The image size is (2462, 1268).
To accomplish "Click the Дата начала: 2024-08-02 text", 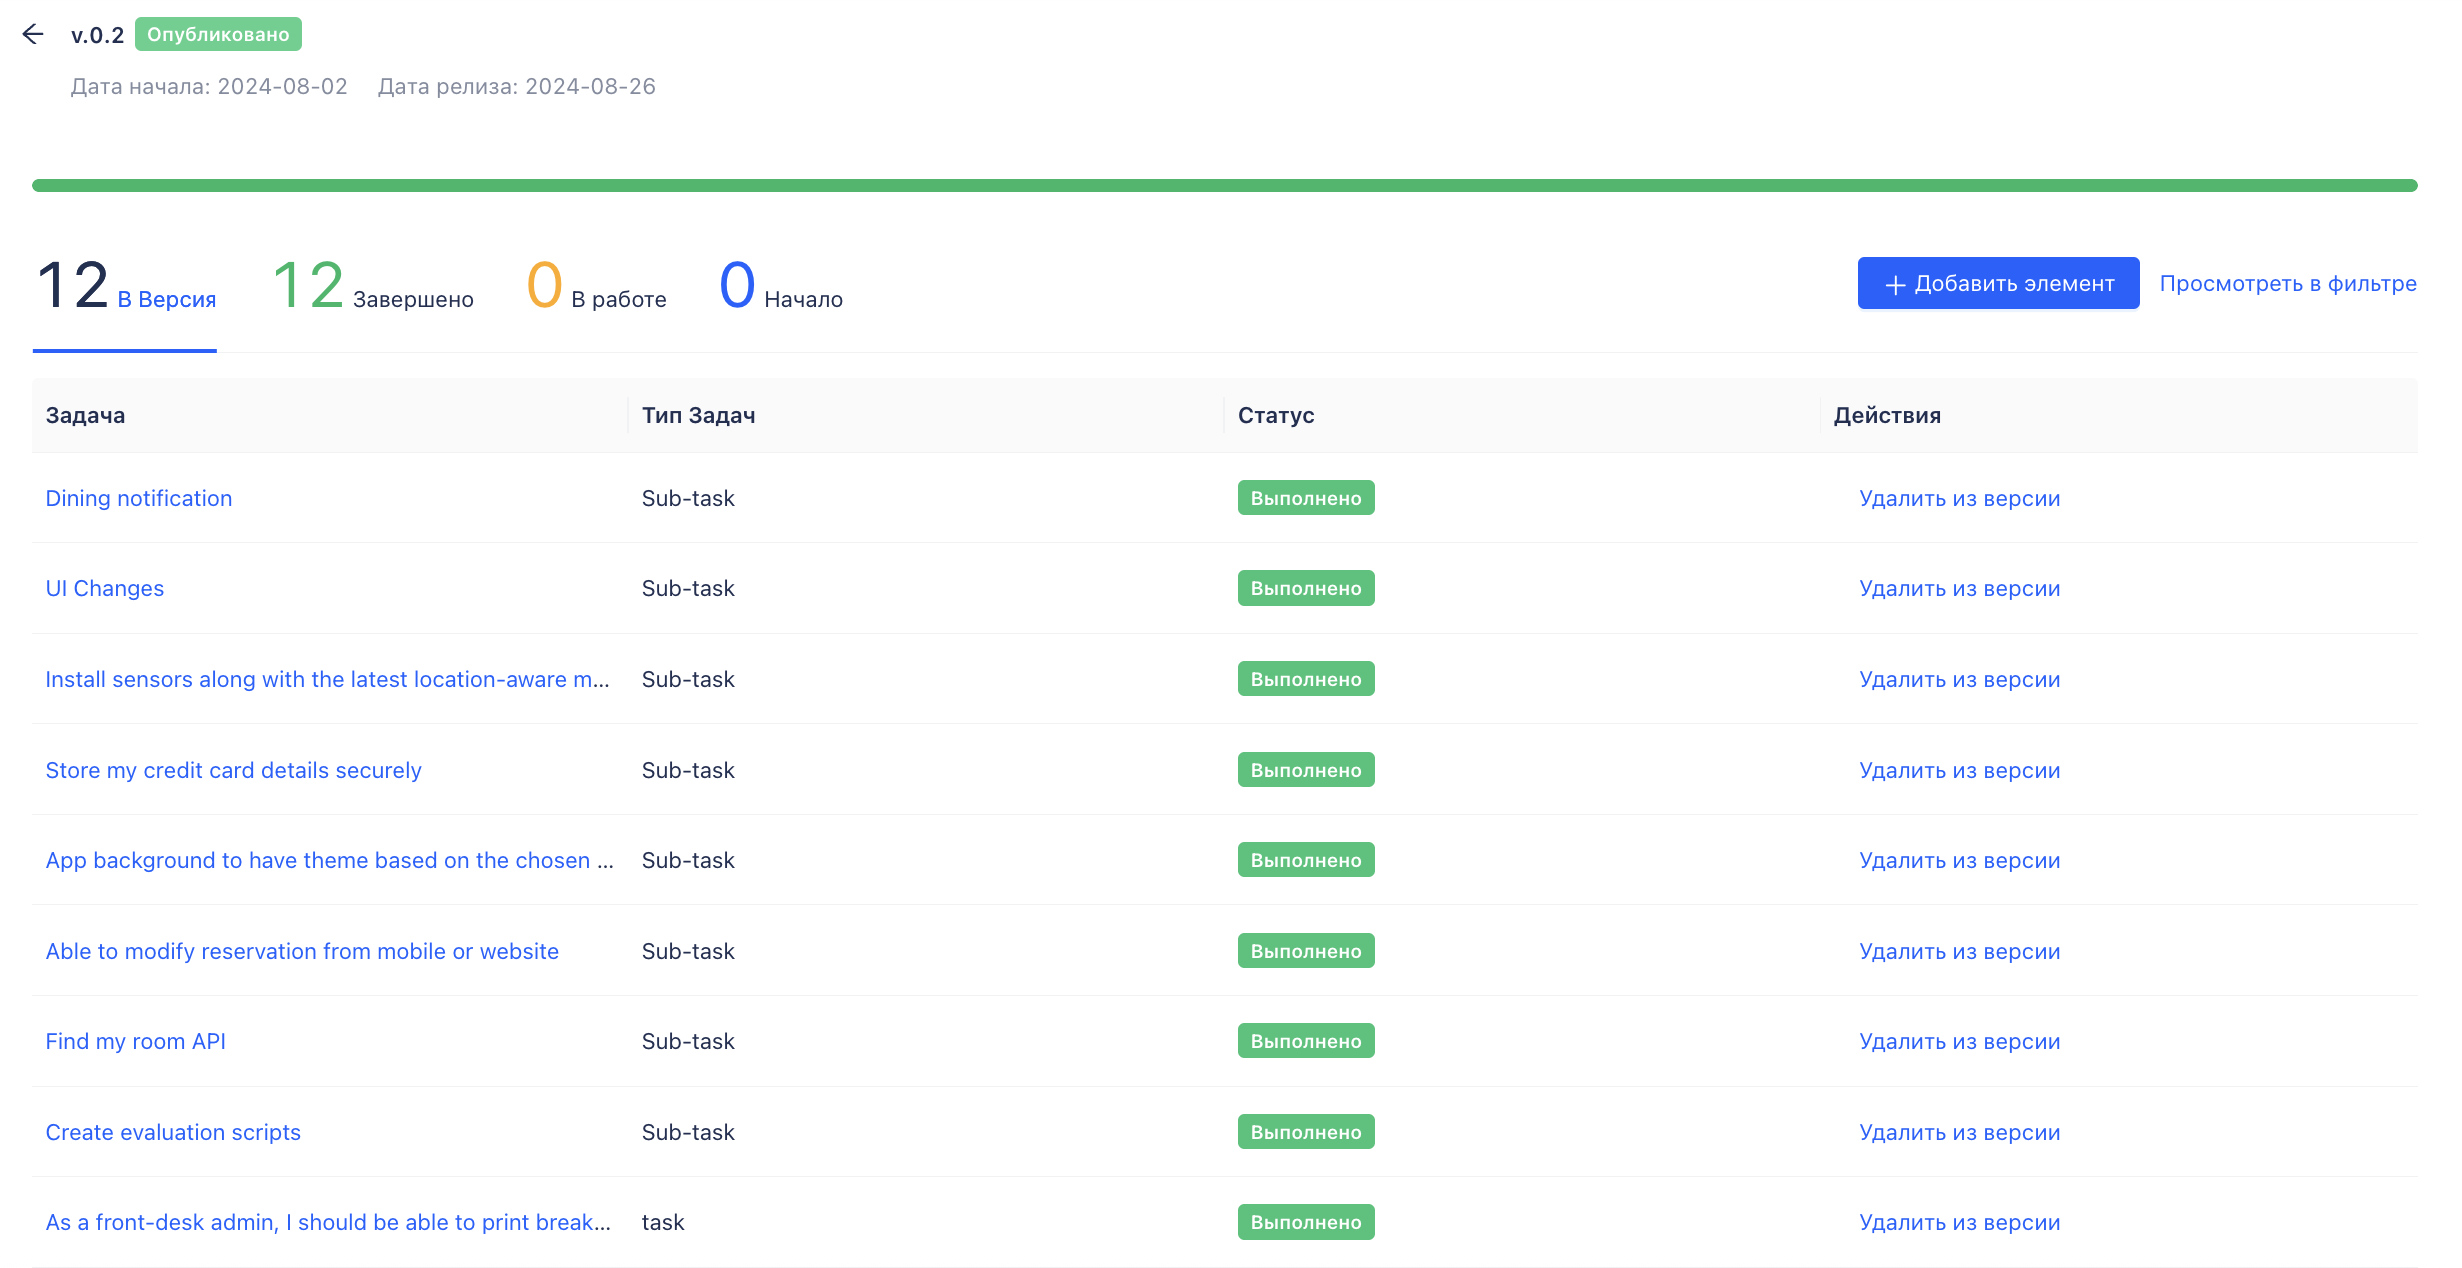I will coord(209,86).
